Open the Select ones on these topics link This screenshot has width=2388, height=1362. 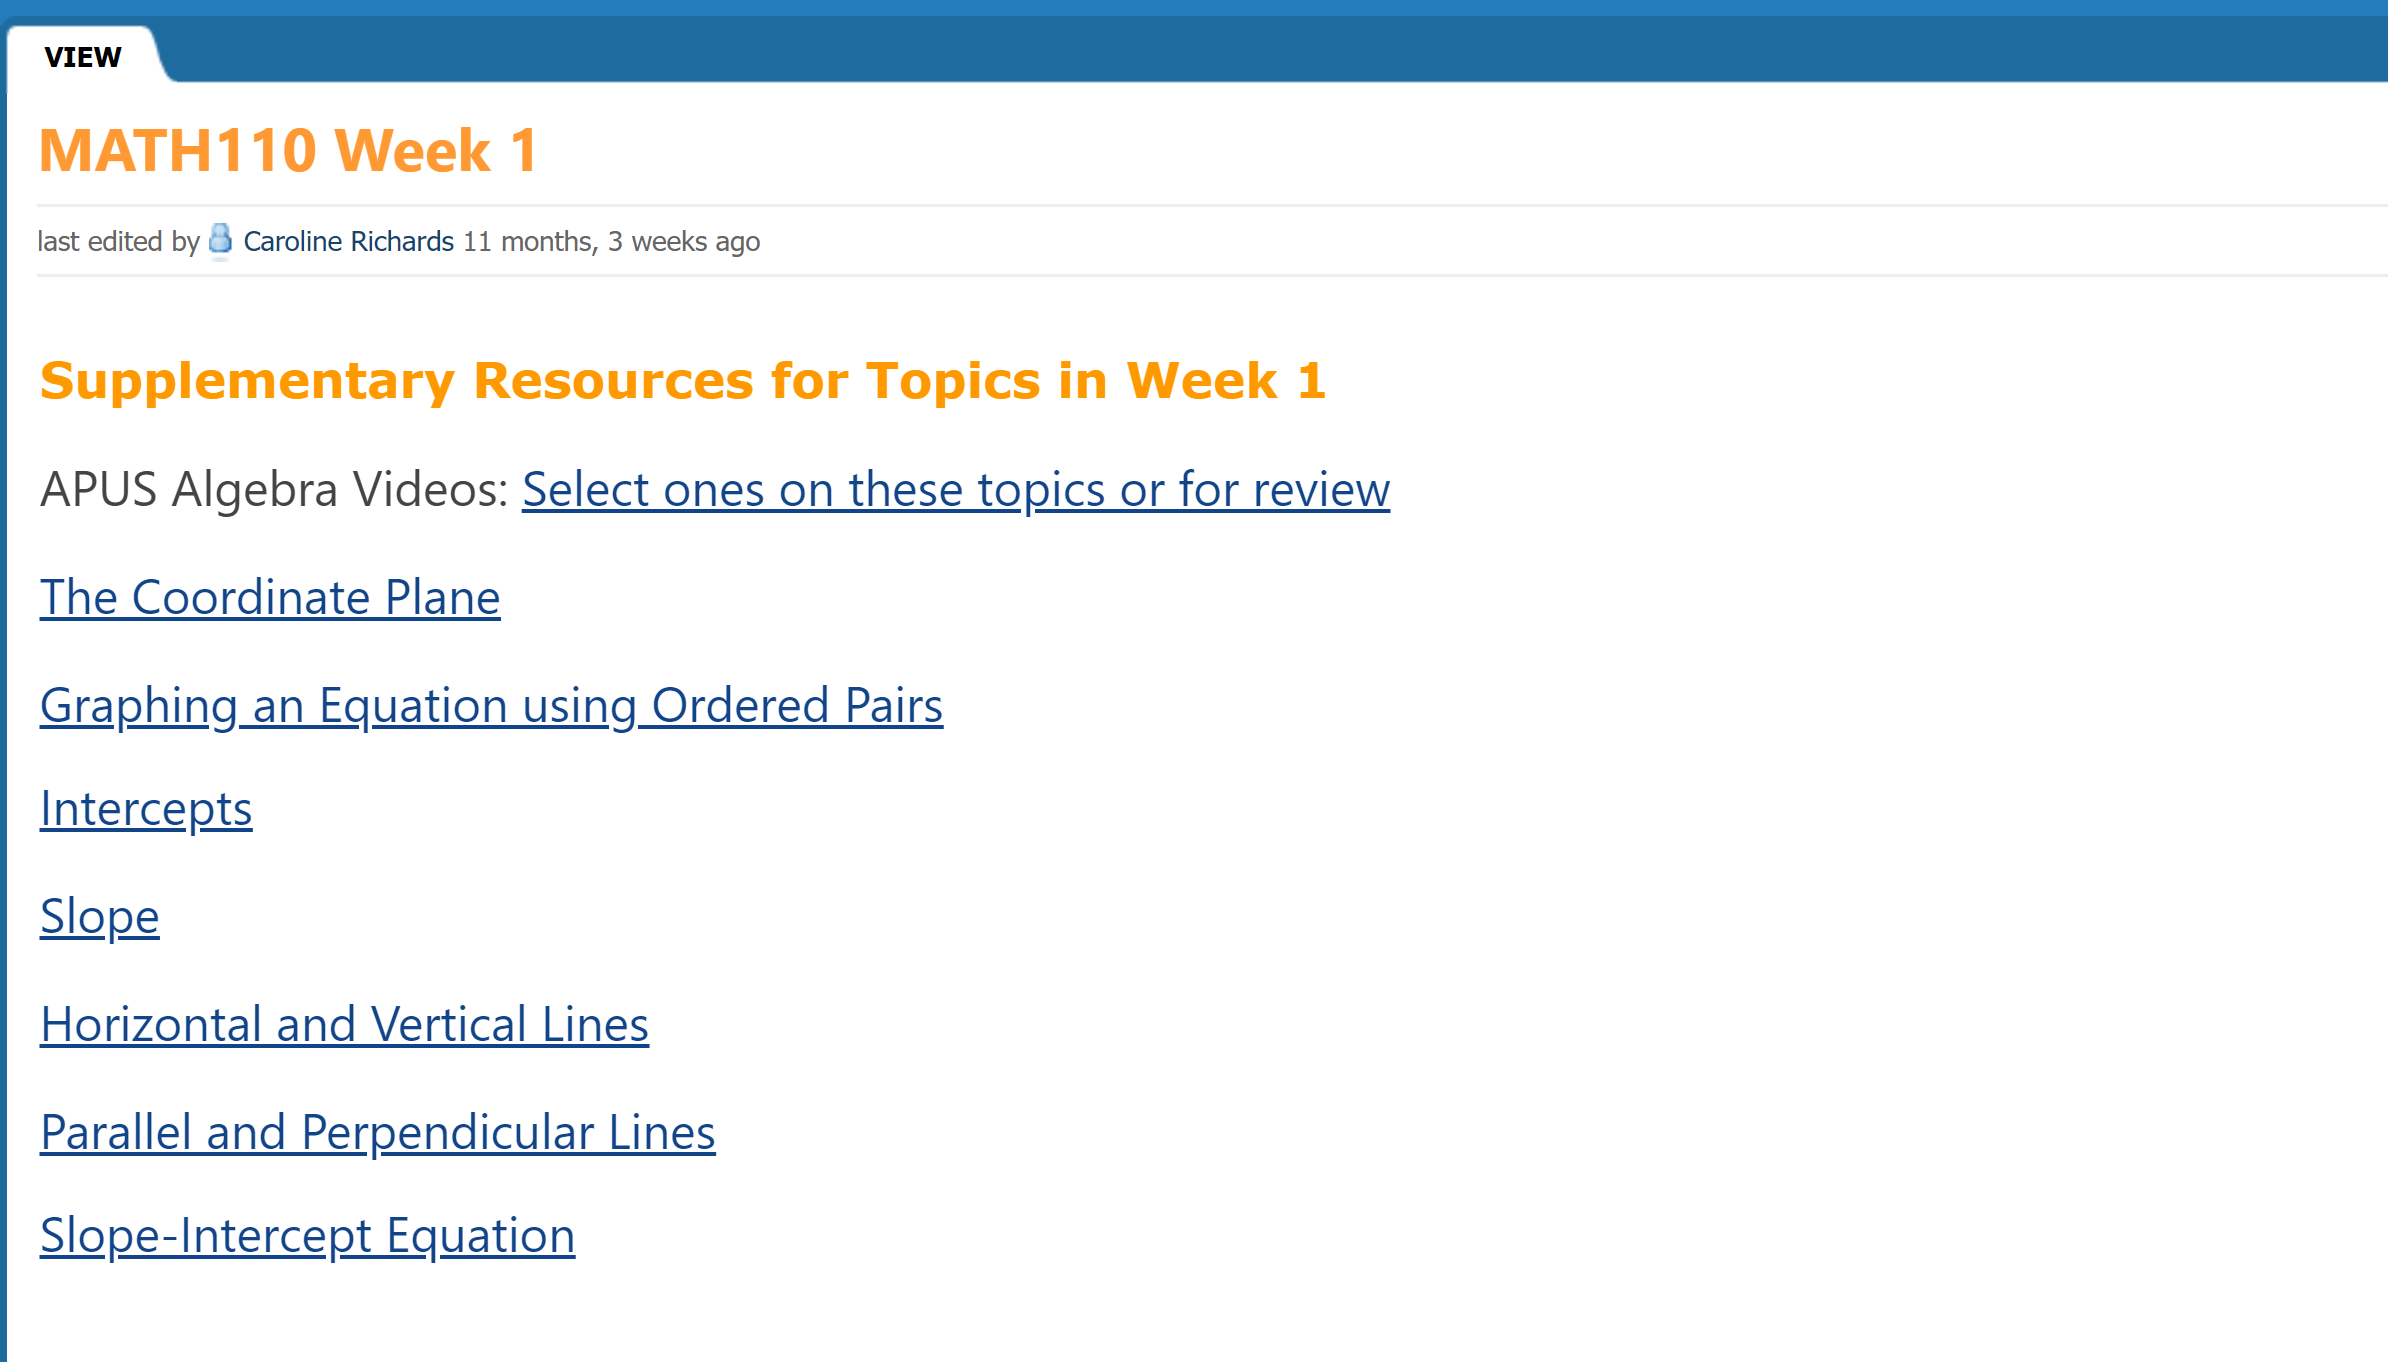955,490
